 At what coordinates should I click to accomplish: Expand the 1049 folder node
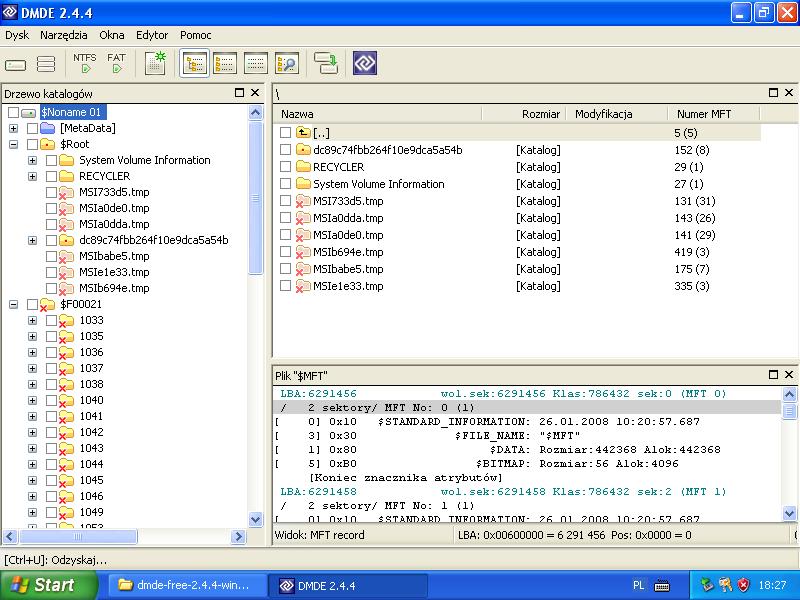33,512
